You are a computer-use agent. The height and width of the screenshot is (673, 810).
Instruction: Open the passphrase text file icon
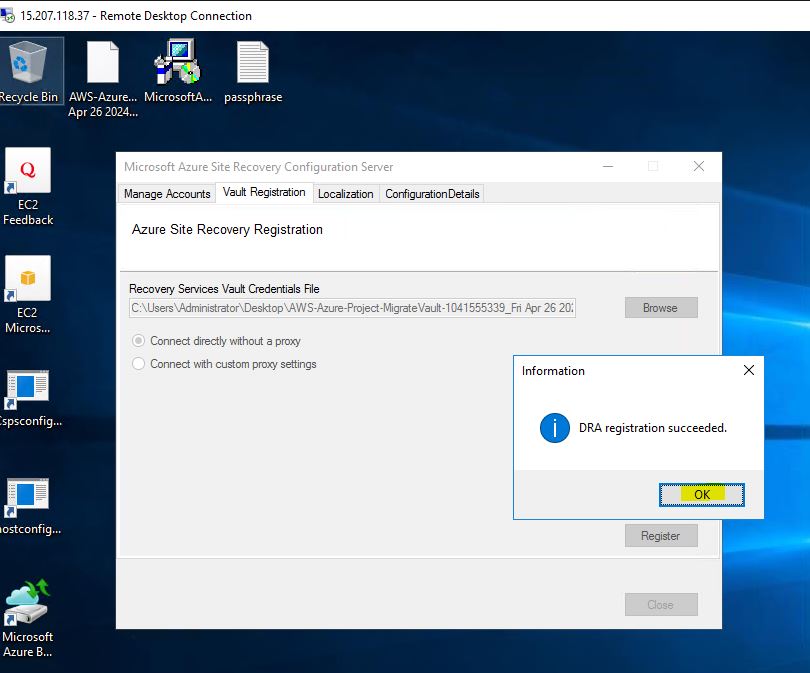[x=252, y=63]
